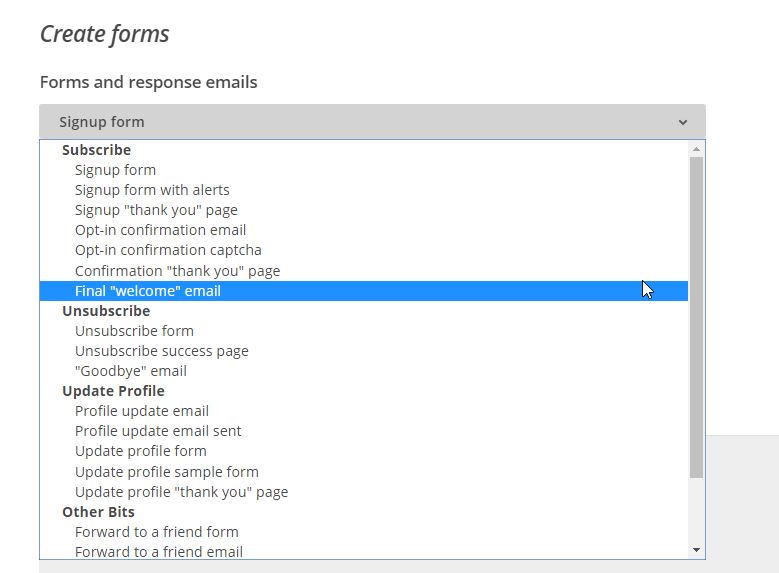Viewport: 779px width, 573px height.
Task: Pick "Opt-in confirmation email" from list
Action: point(160,230)
